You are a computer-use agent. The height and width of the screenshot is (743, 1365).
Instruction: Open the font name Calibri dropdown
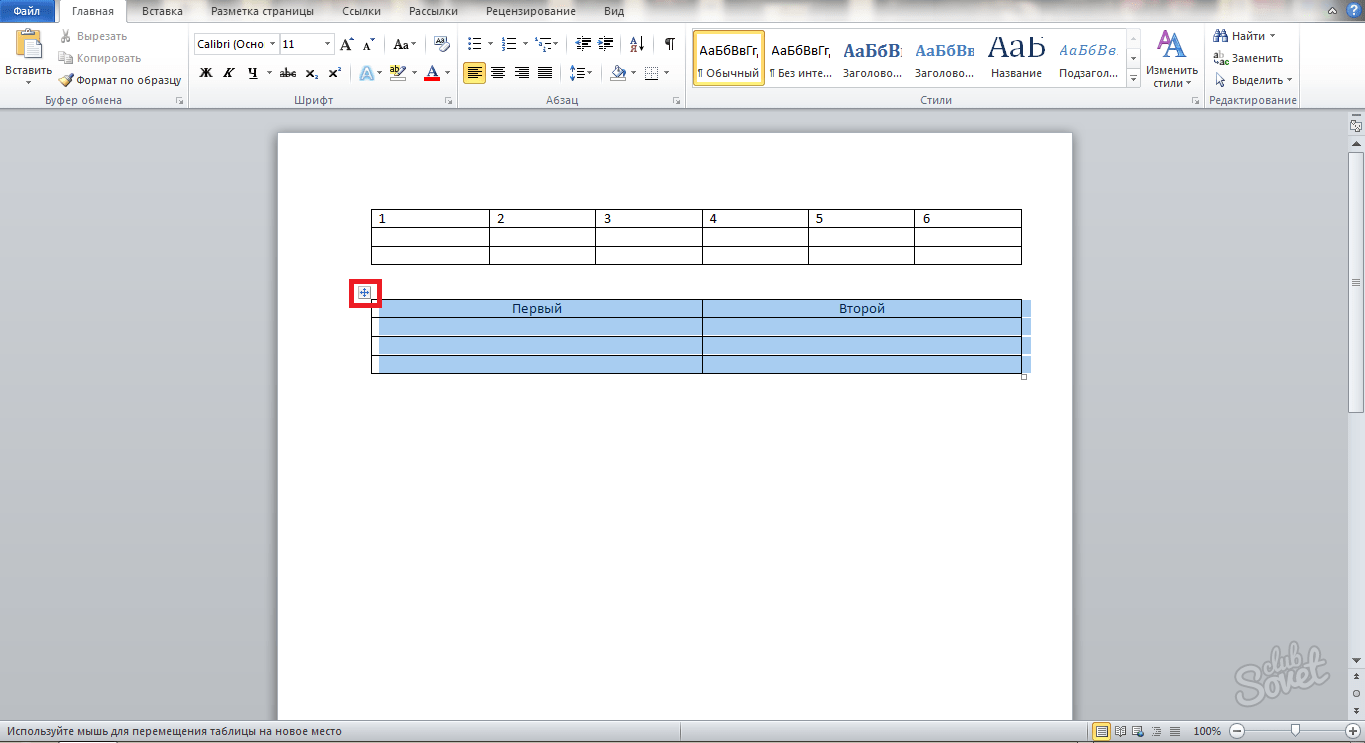point(273,44)
